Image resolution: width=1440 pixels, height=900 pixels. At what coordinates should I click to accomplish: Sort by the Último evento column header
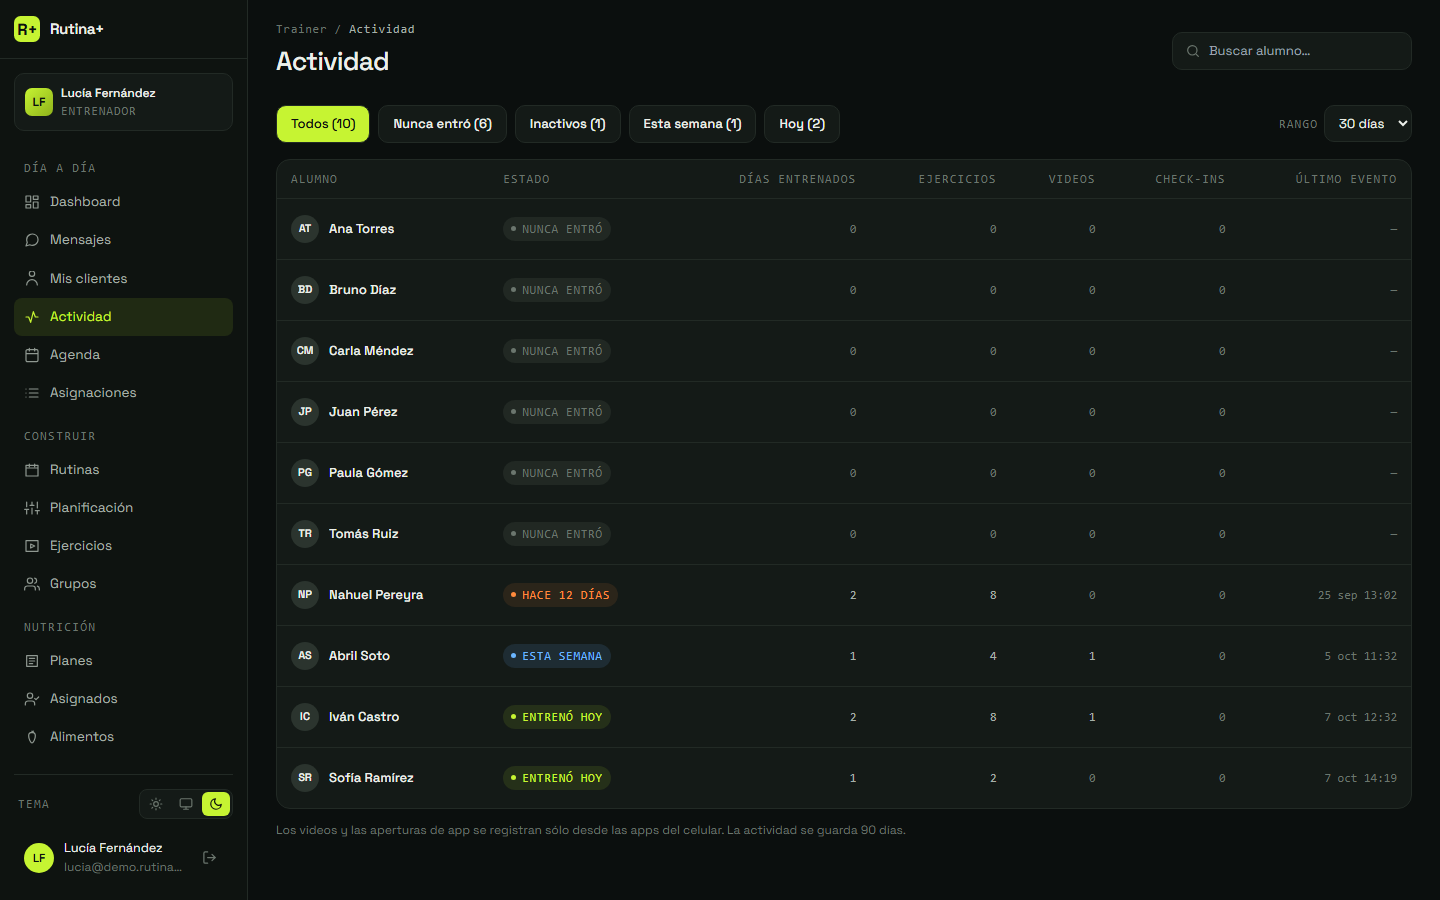(1346, 180)
